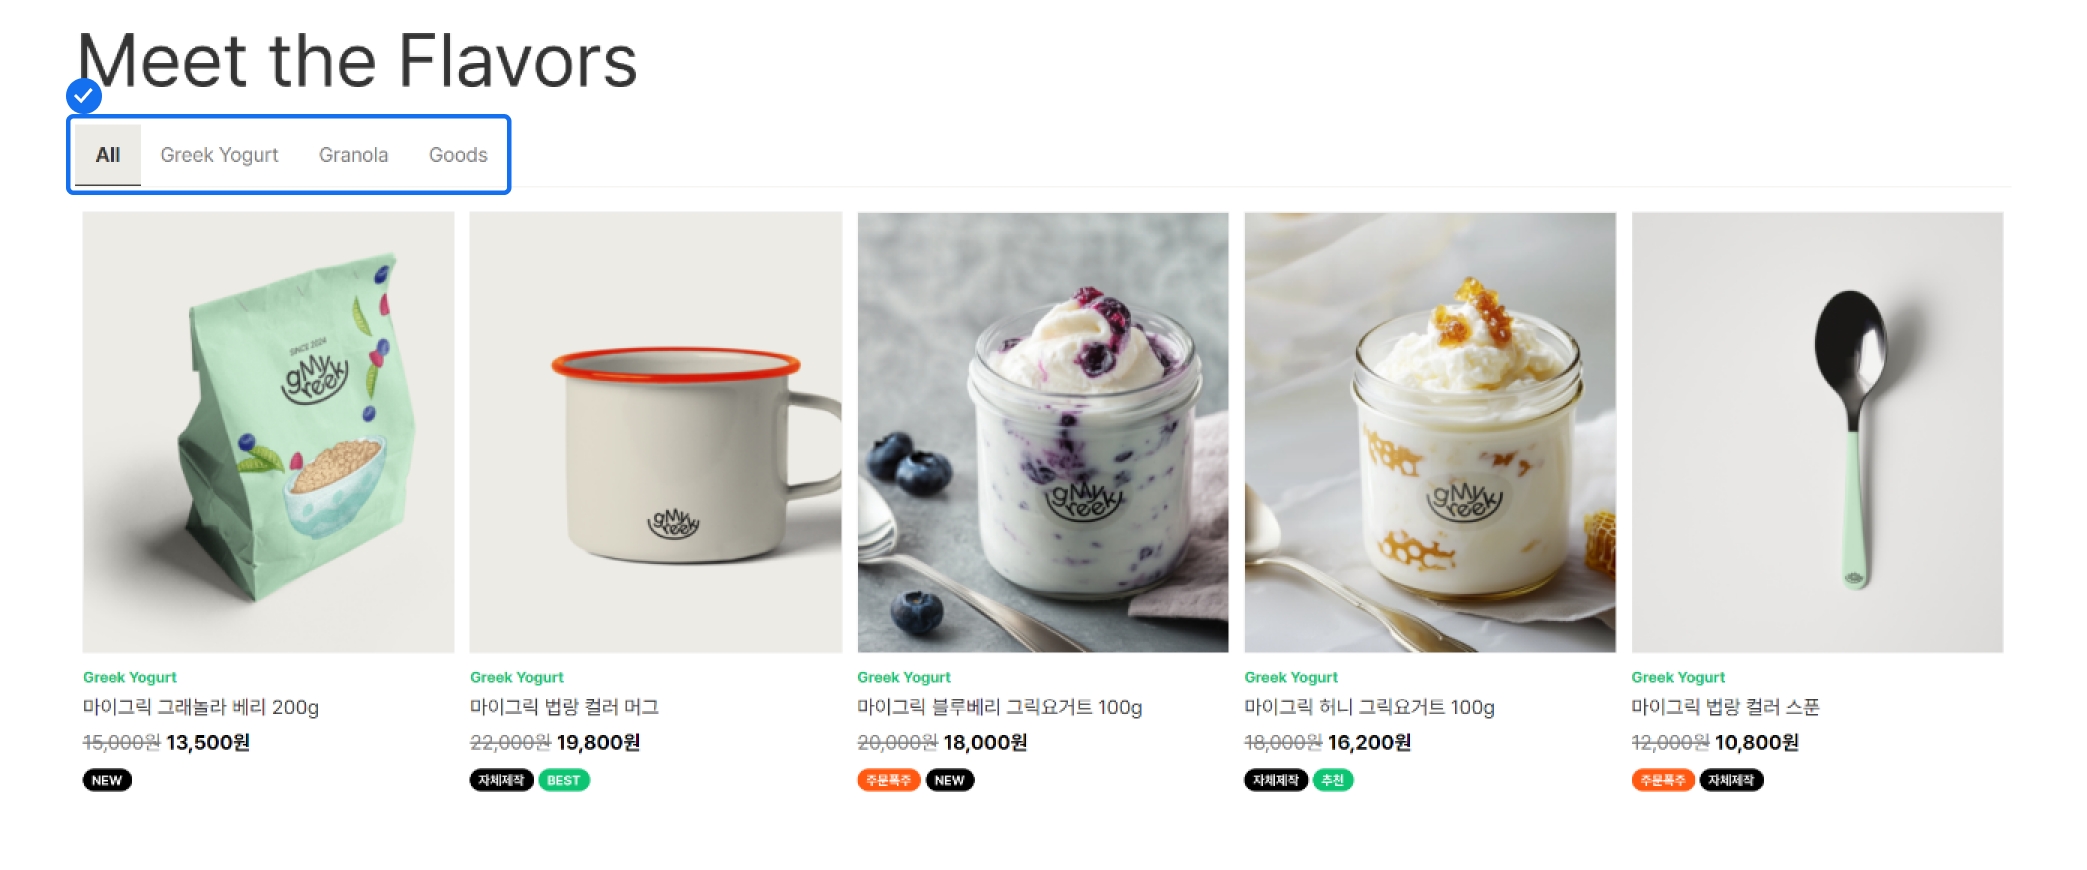Click the green BEST badge under mug
Viewport: 2087px width, 870px height.
564,780
